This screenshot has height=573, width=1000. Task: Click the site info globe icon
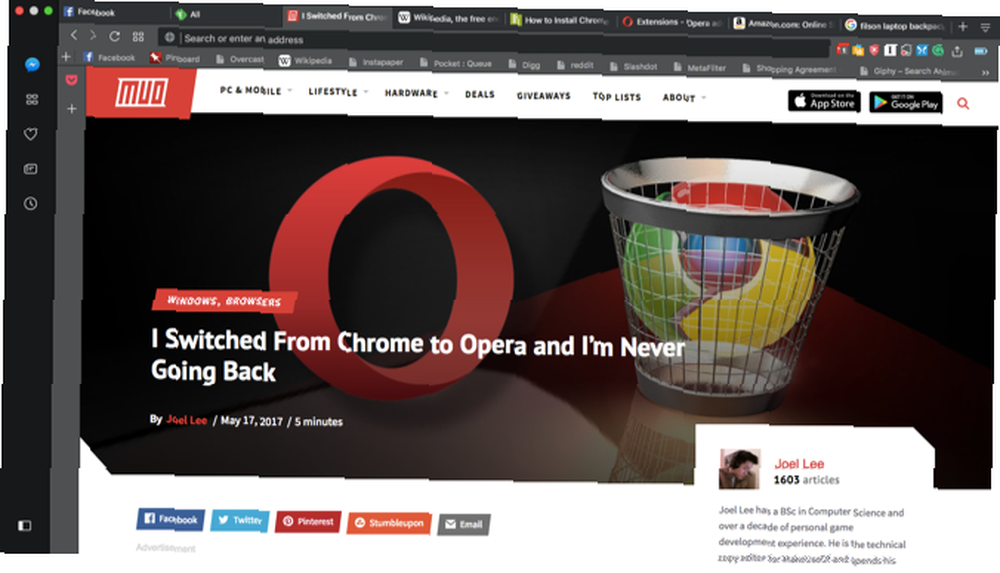point(170,38)
